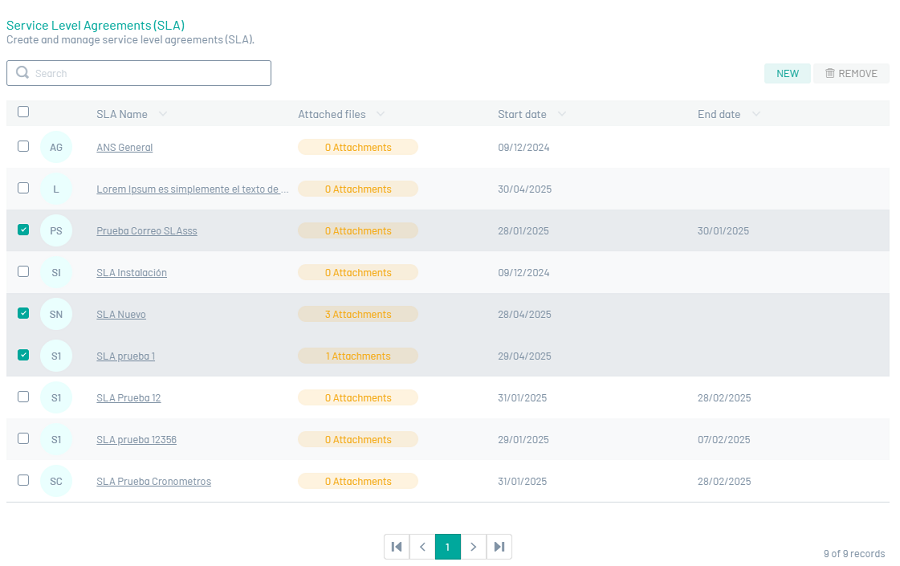Expand the Start date column dropdown
The image size is (900, 566).
[562, 115]
